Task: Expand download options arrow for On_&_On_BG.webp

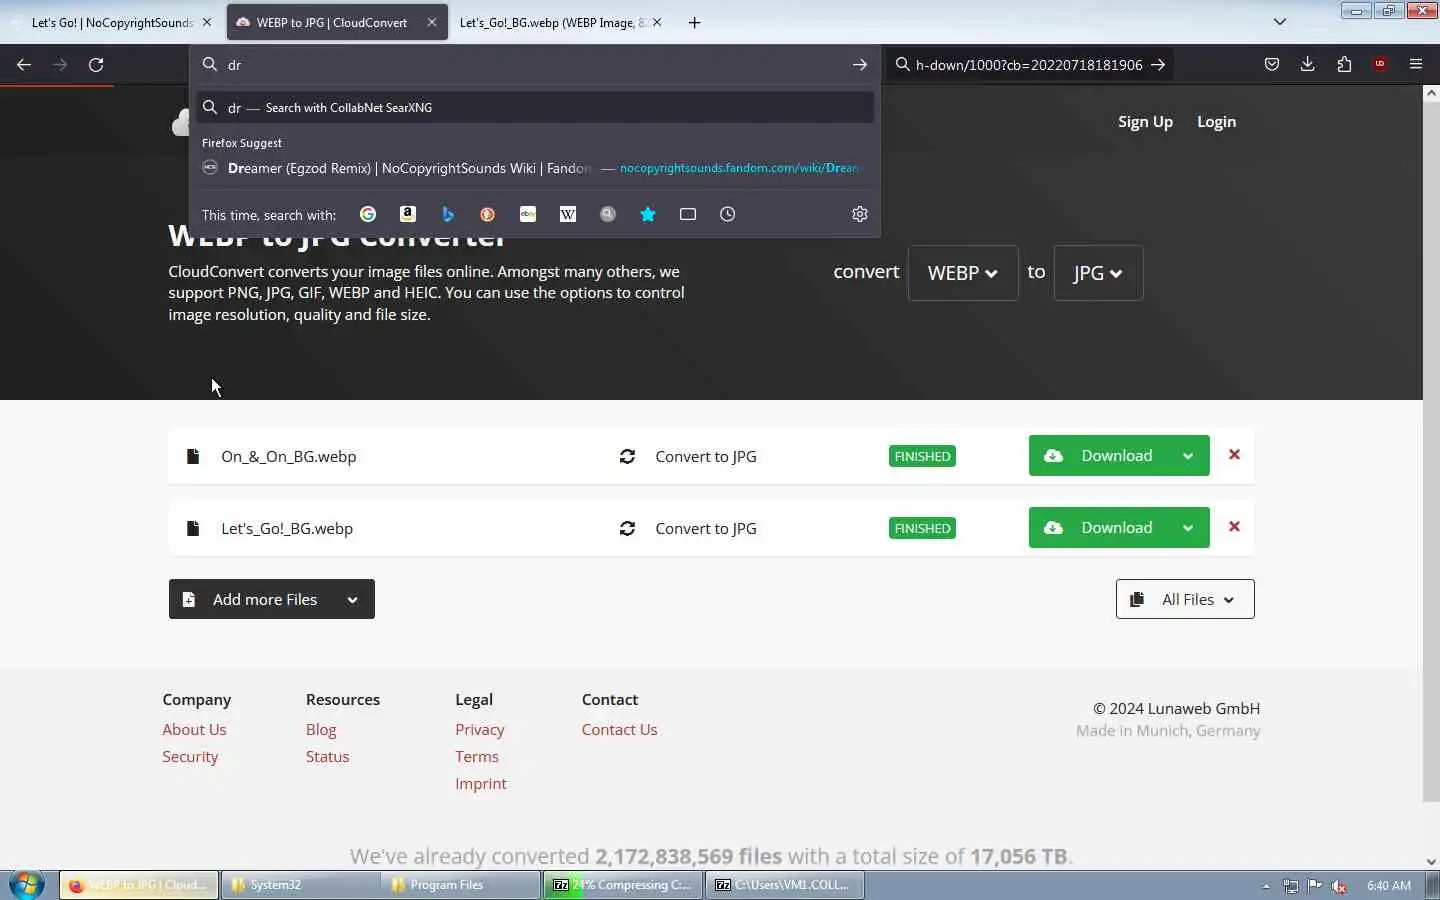Action: click(1188, 456)
